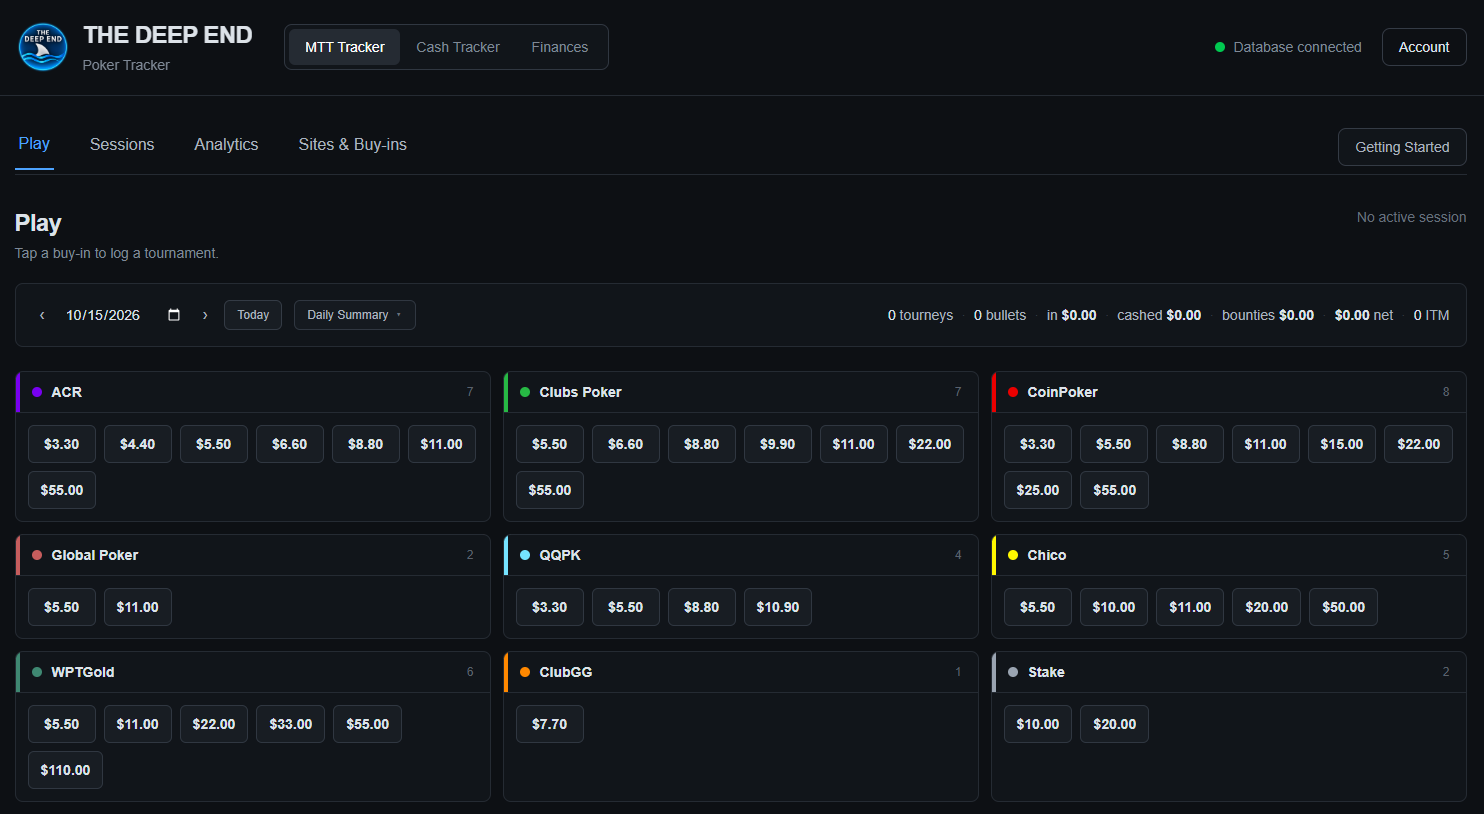Open the Getting Started guide
Image resolution: width=1484 pixels, height=814 pixels.
(1402, 147)
